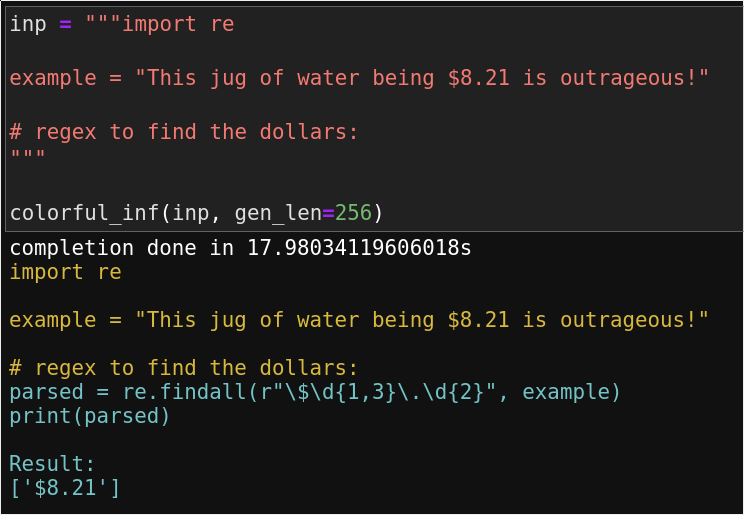Place cursor on red "import re" in input cell

[x=178, y=24]
